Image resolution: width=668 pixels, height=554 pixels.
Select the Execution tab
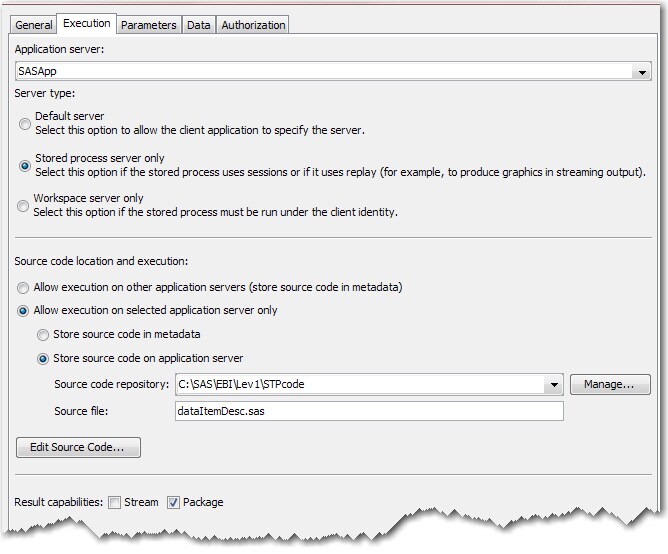[x=87, y=24]
